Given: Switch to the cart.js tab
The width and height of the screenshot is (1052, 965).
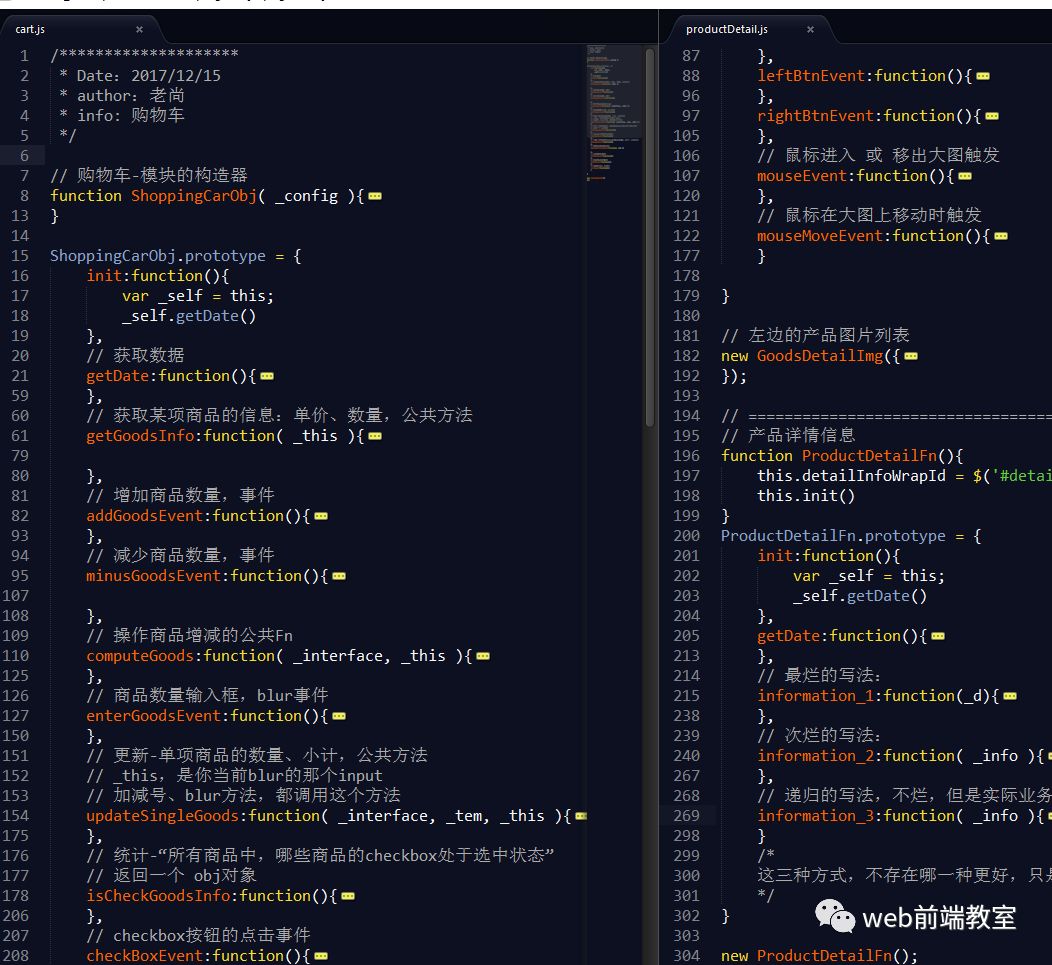Looking at the screenshot, I should point(30,30).
